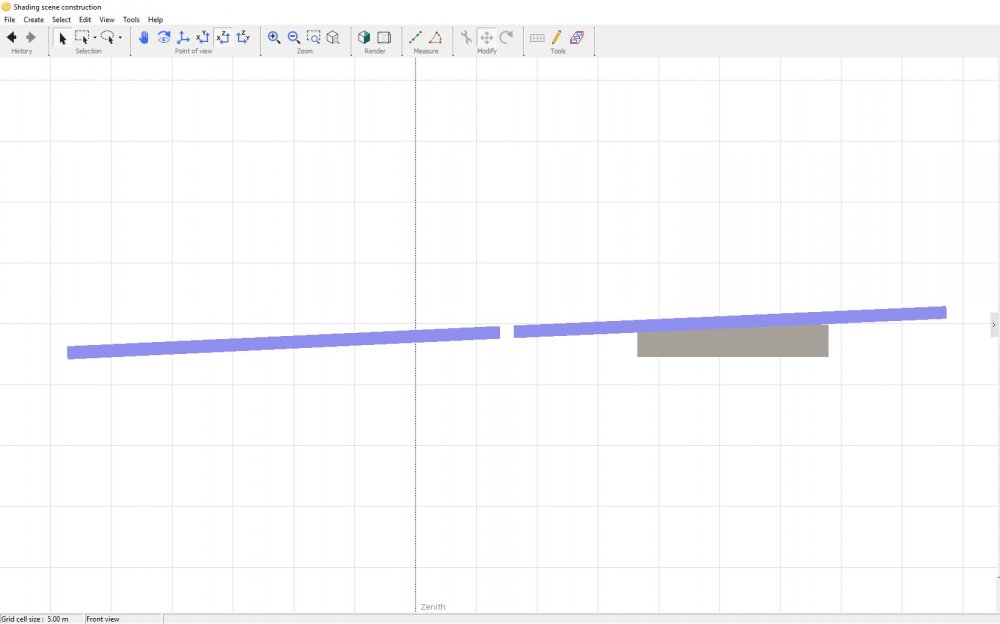The image size is (1000, 624).
Task: Toggle the realistic render cube button
Action: coord(364,38)
